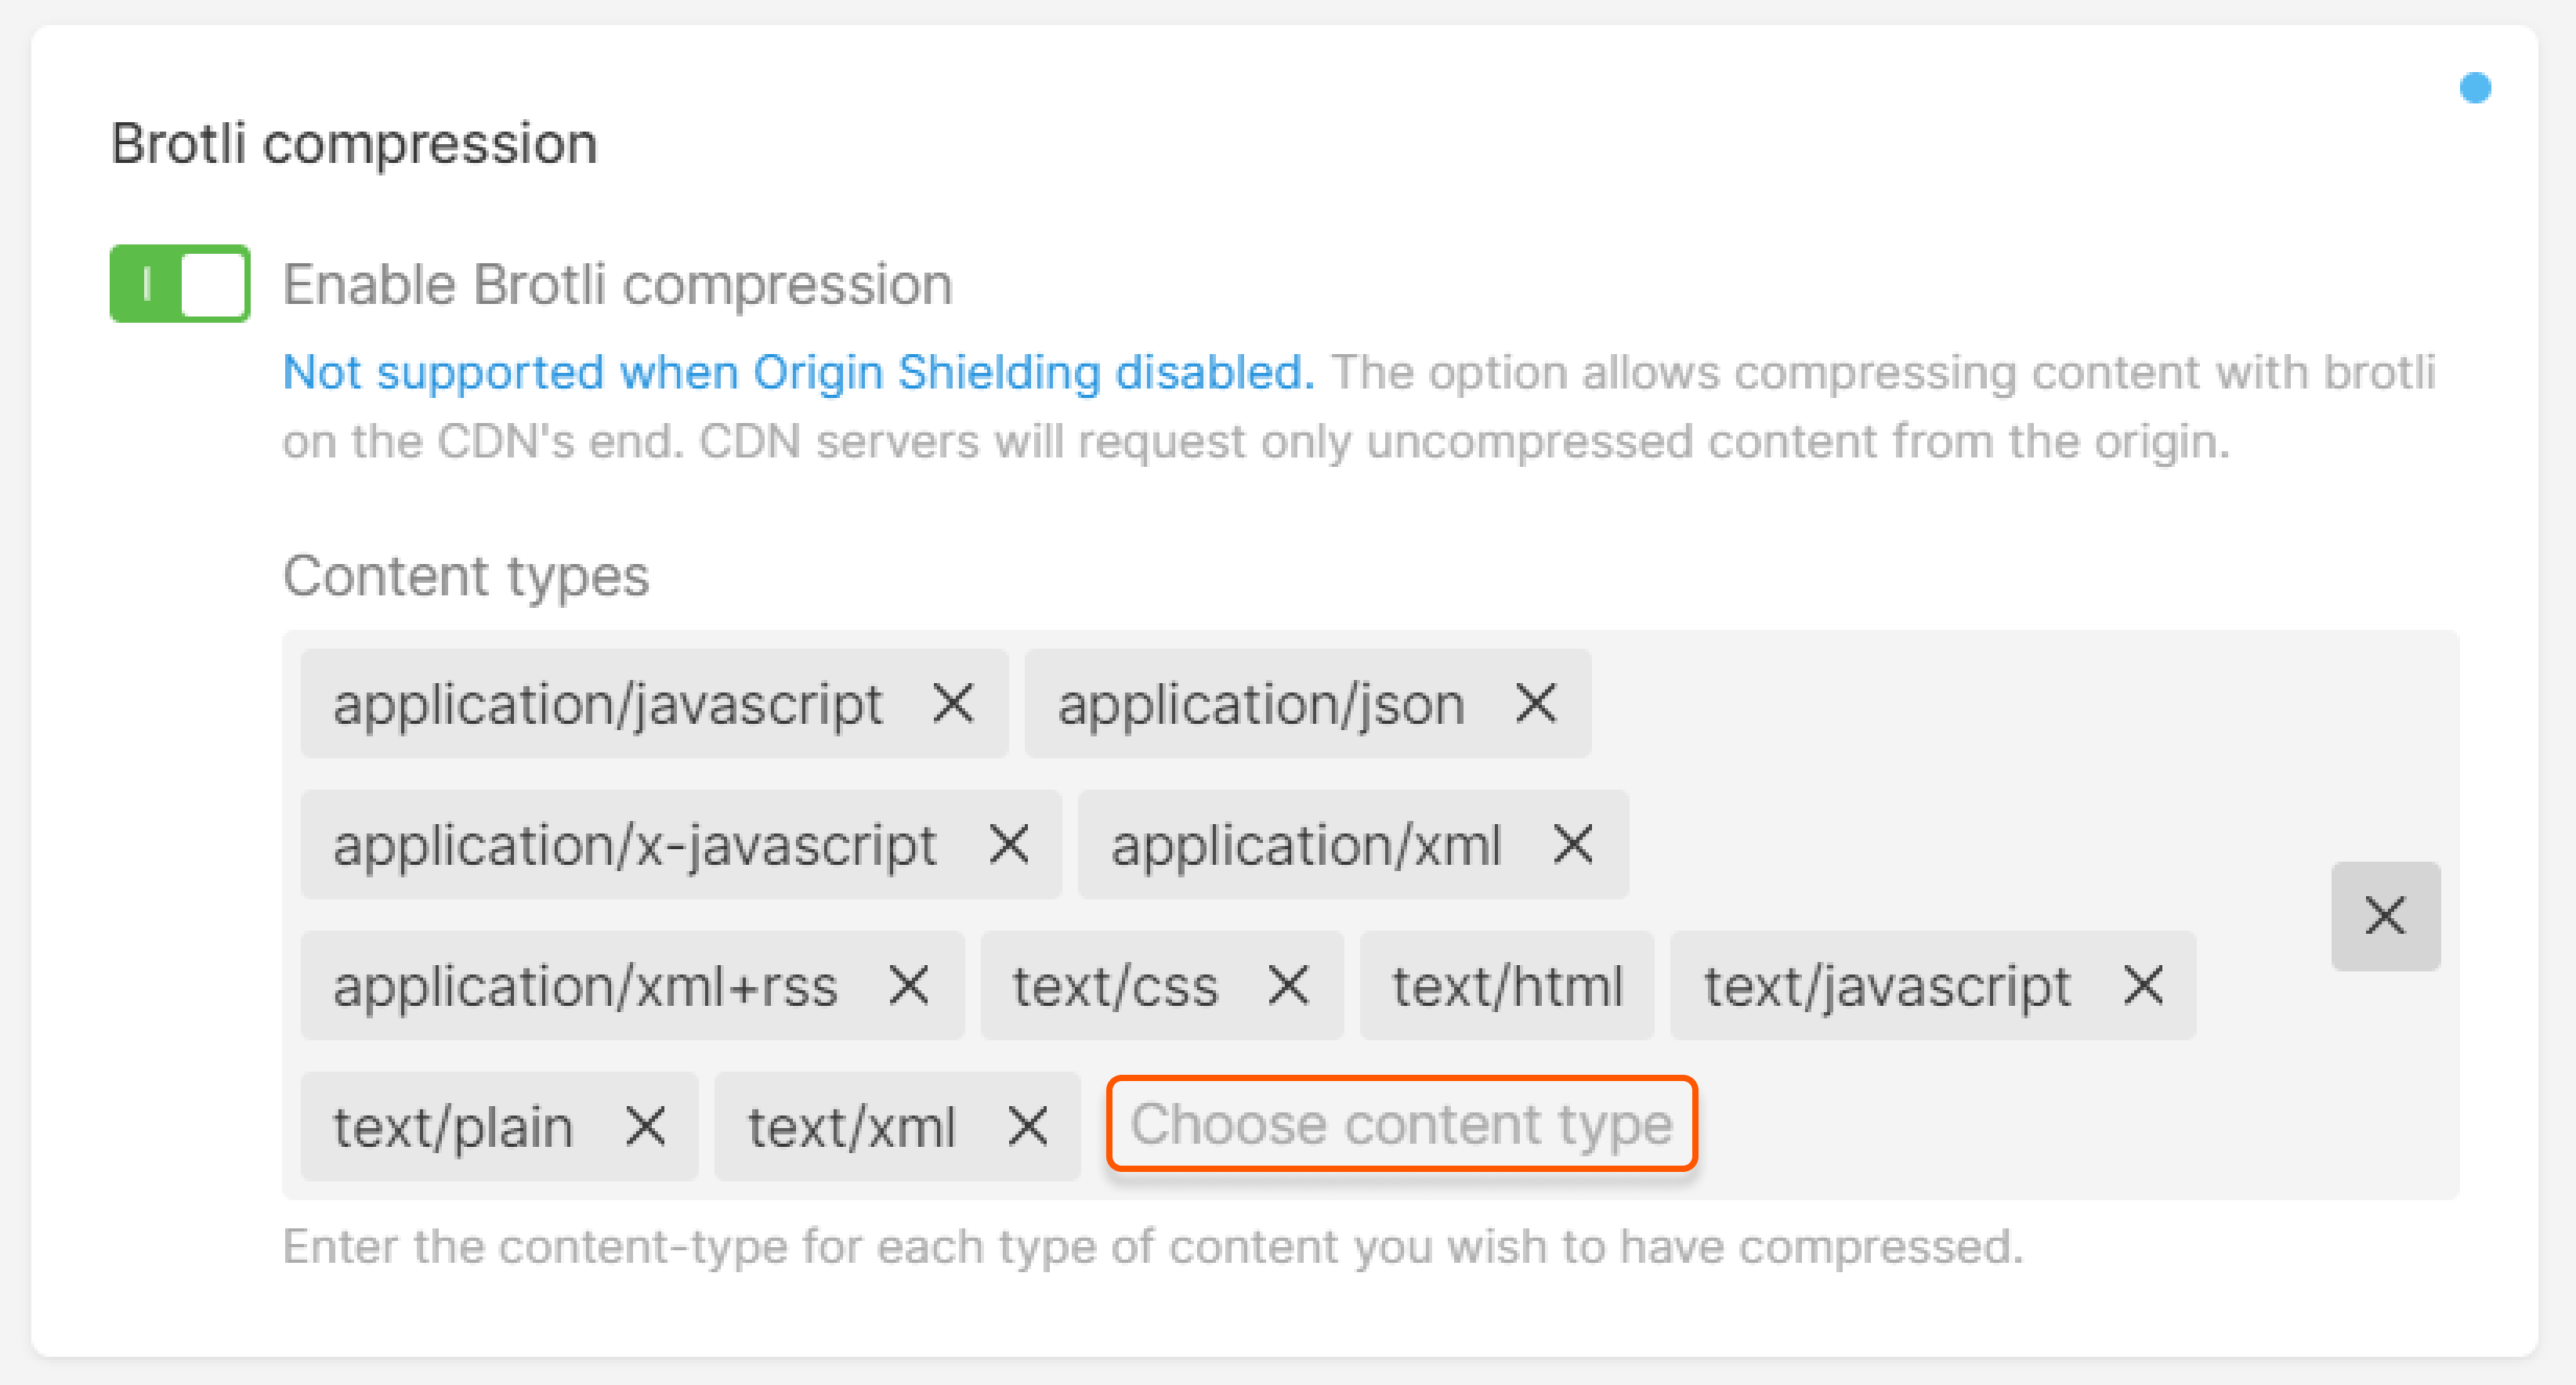This screenshot has width=2576, height=1385.
Task: Click the Enable Brotli compression label
Action: [x=617, y=285]
